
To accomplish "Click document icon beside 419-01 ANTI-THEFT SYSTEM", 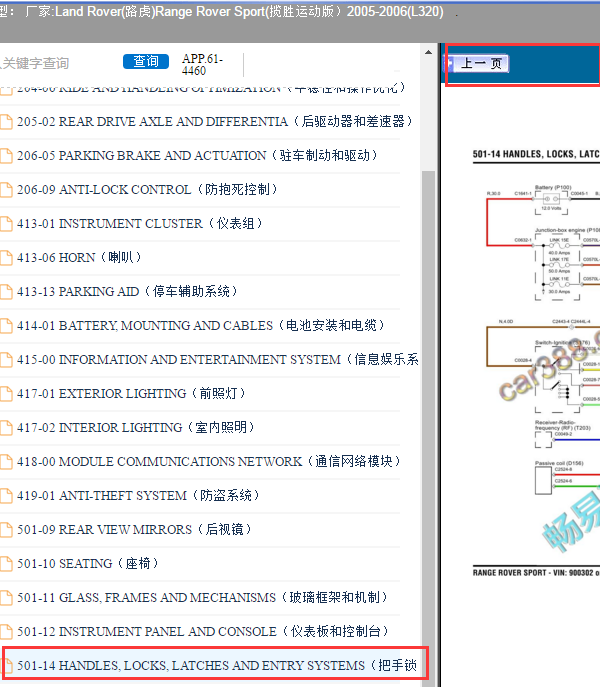I will click(x=6, y=496).
